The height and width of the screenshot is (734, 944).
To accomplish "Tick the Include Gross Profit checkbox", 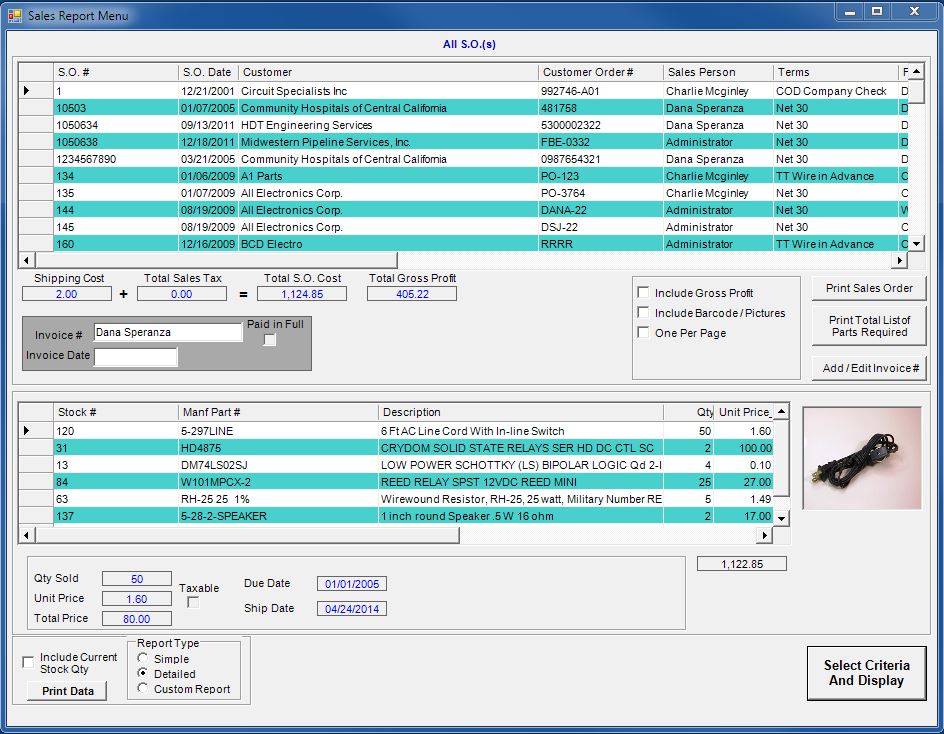I will click(x=643, y=293).
